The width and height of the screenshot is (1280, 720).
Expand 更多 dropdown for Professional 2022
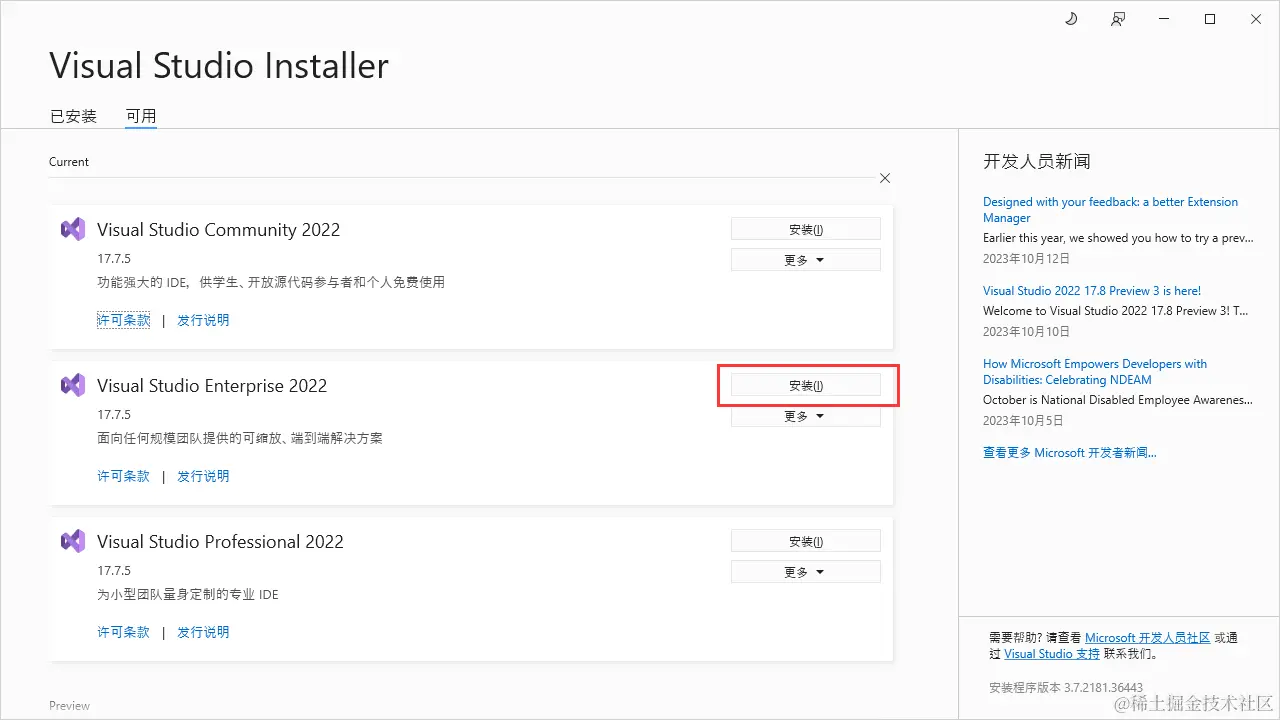click(x=806, y=572)
